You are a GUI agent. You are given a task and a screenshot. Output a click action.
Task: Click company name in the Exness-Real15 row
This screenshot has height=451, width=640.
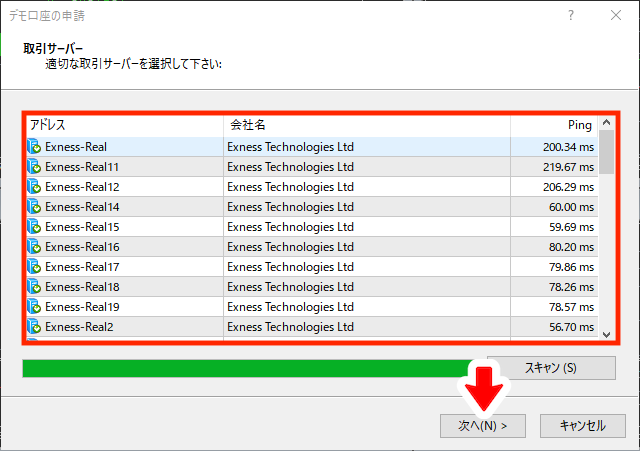pyautogui.click(x=290, y=227)
